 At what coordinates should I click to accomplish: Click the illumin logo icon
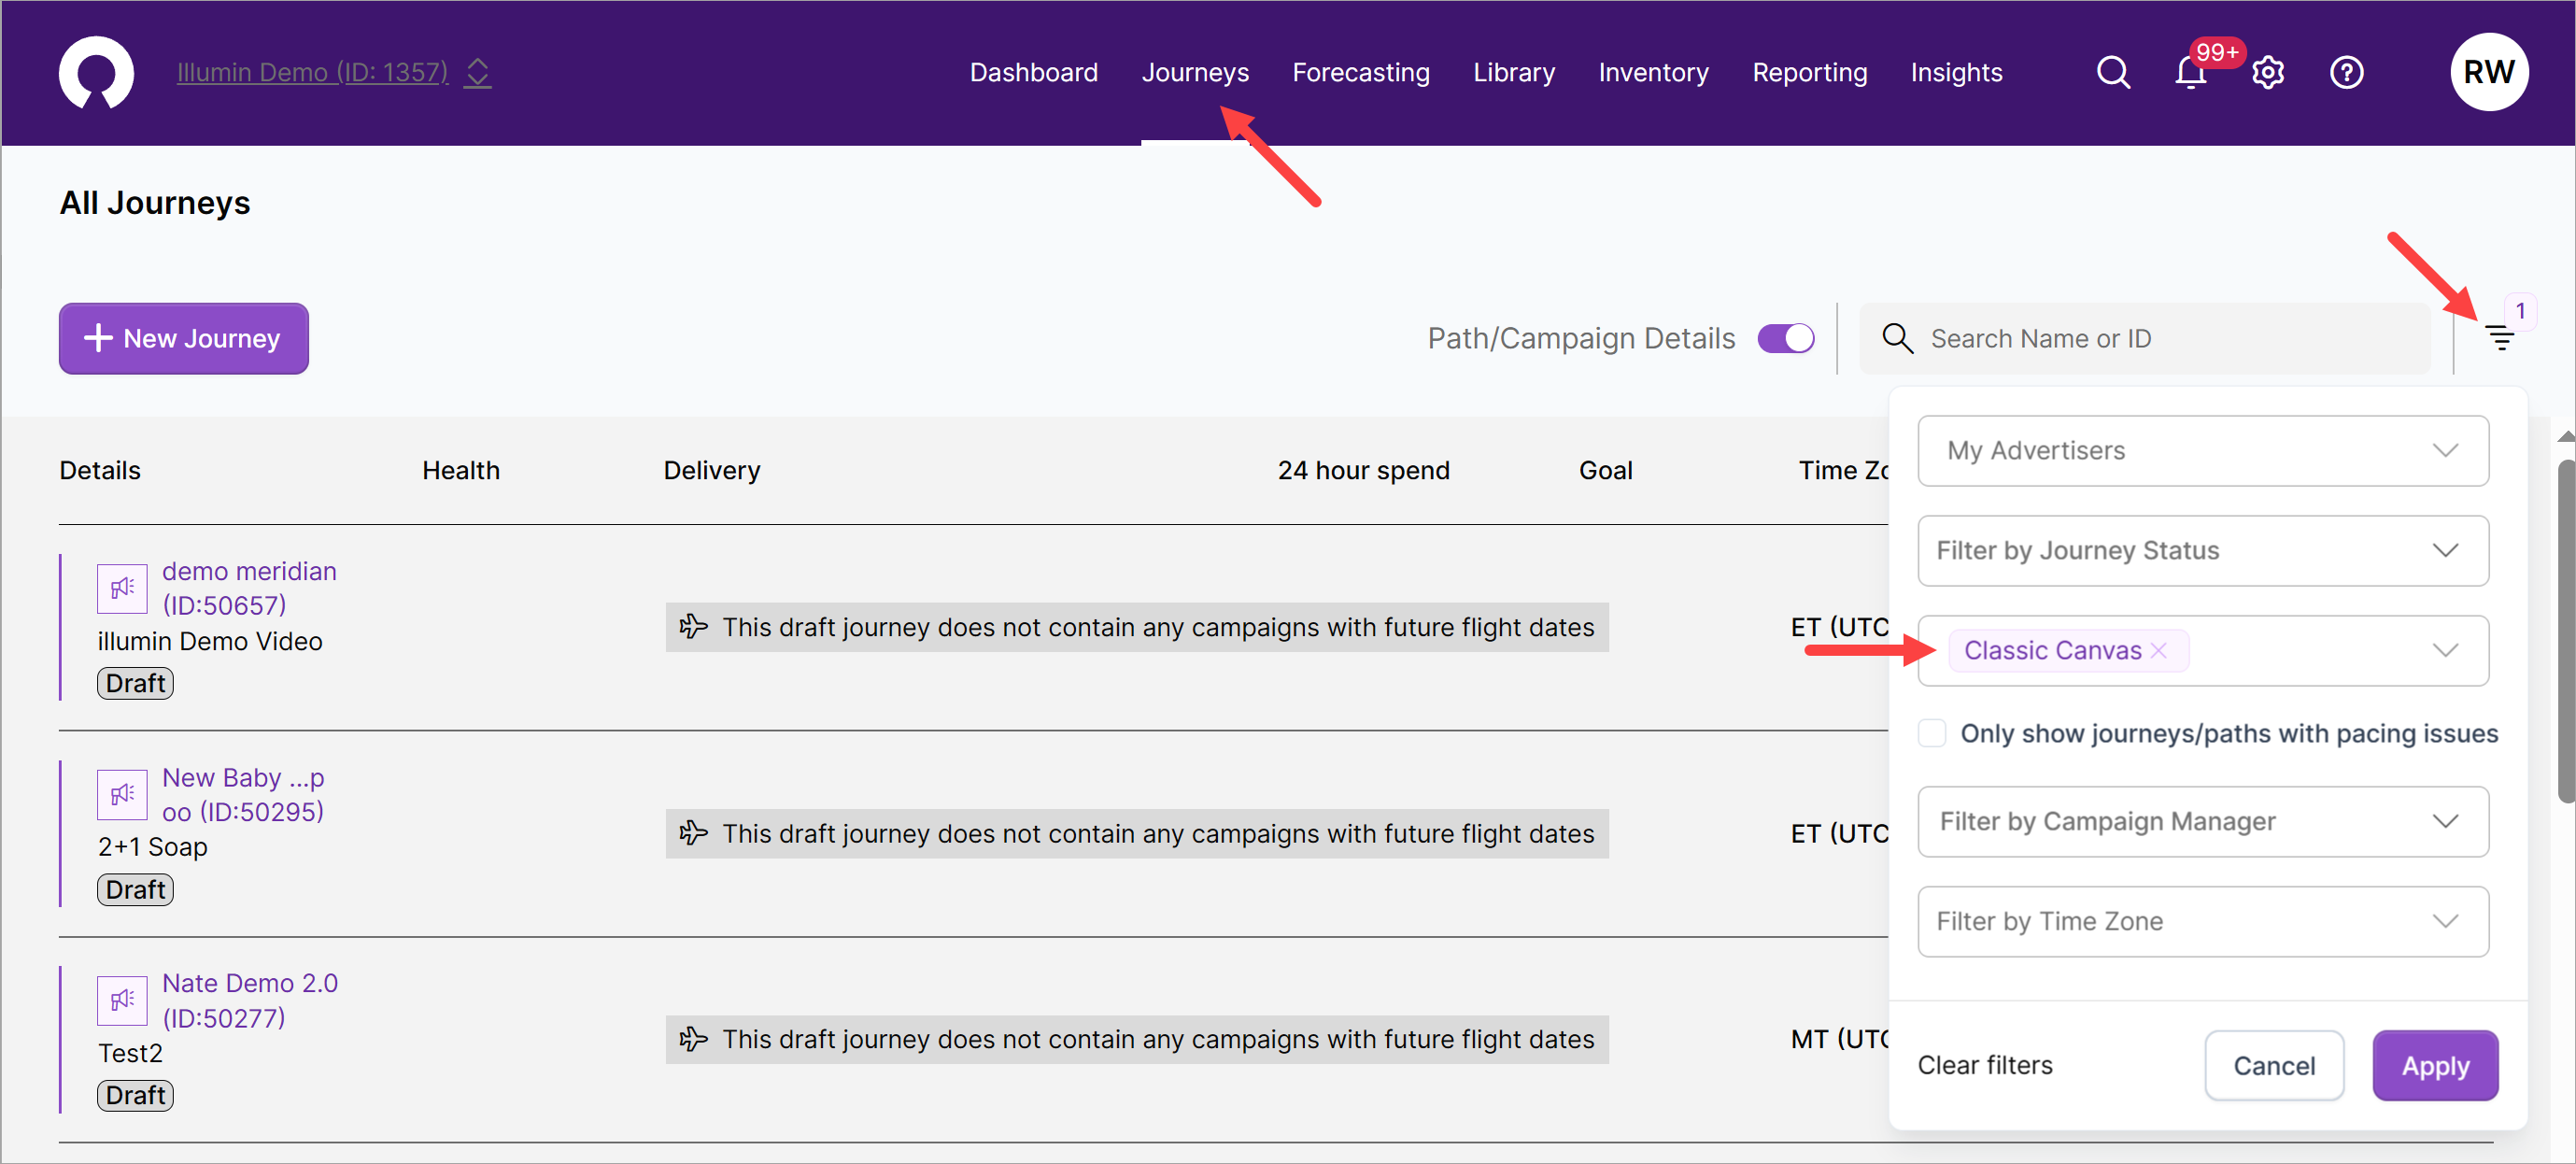(96, 72)
